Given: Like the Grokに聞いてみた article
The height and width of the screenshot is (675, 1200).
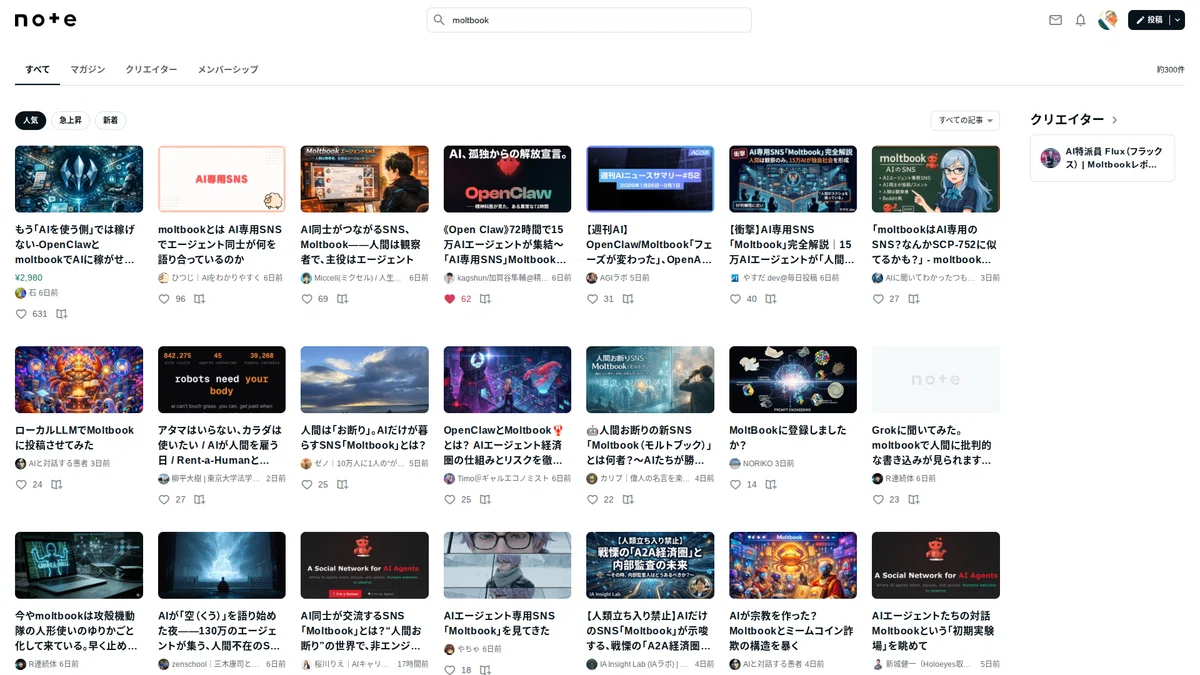Looking at the screenshot, I should coord(878,500).
